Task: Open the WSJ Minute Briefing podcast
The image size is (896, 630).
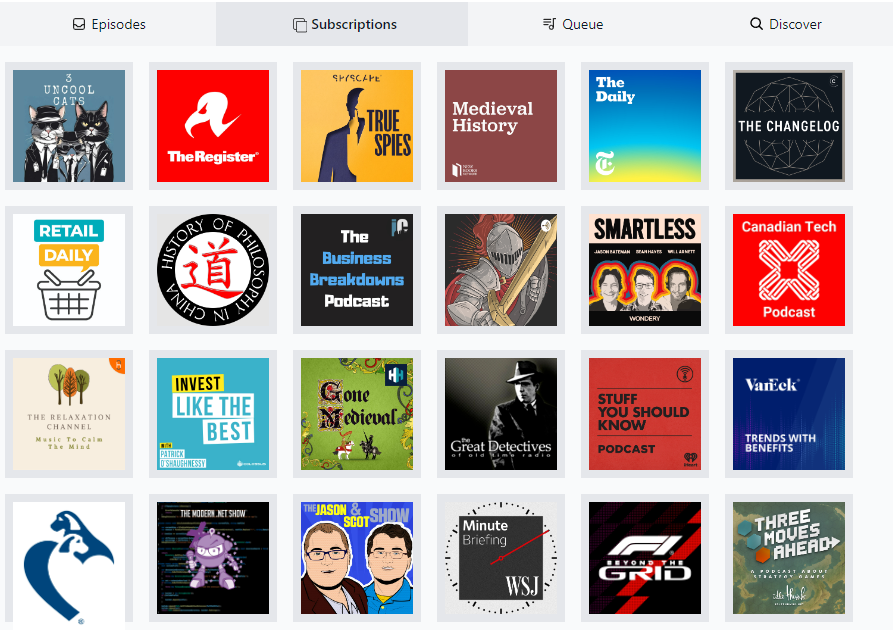Action: 501,558
